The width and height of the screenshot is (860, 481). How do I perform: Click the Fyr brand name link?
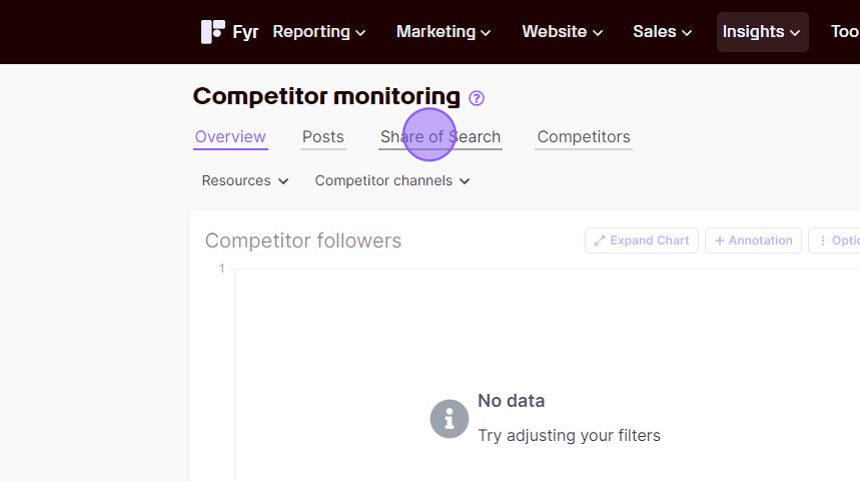tap(245, 32)
